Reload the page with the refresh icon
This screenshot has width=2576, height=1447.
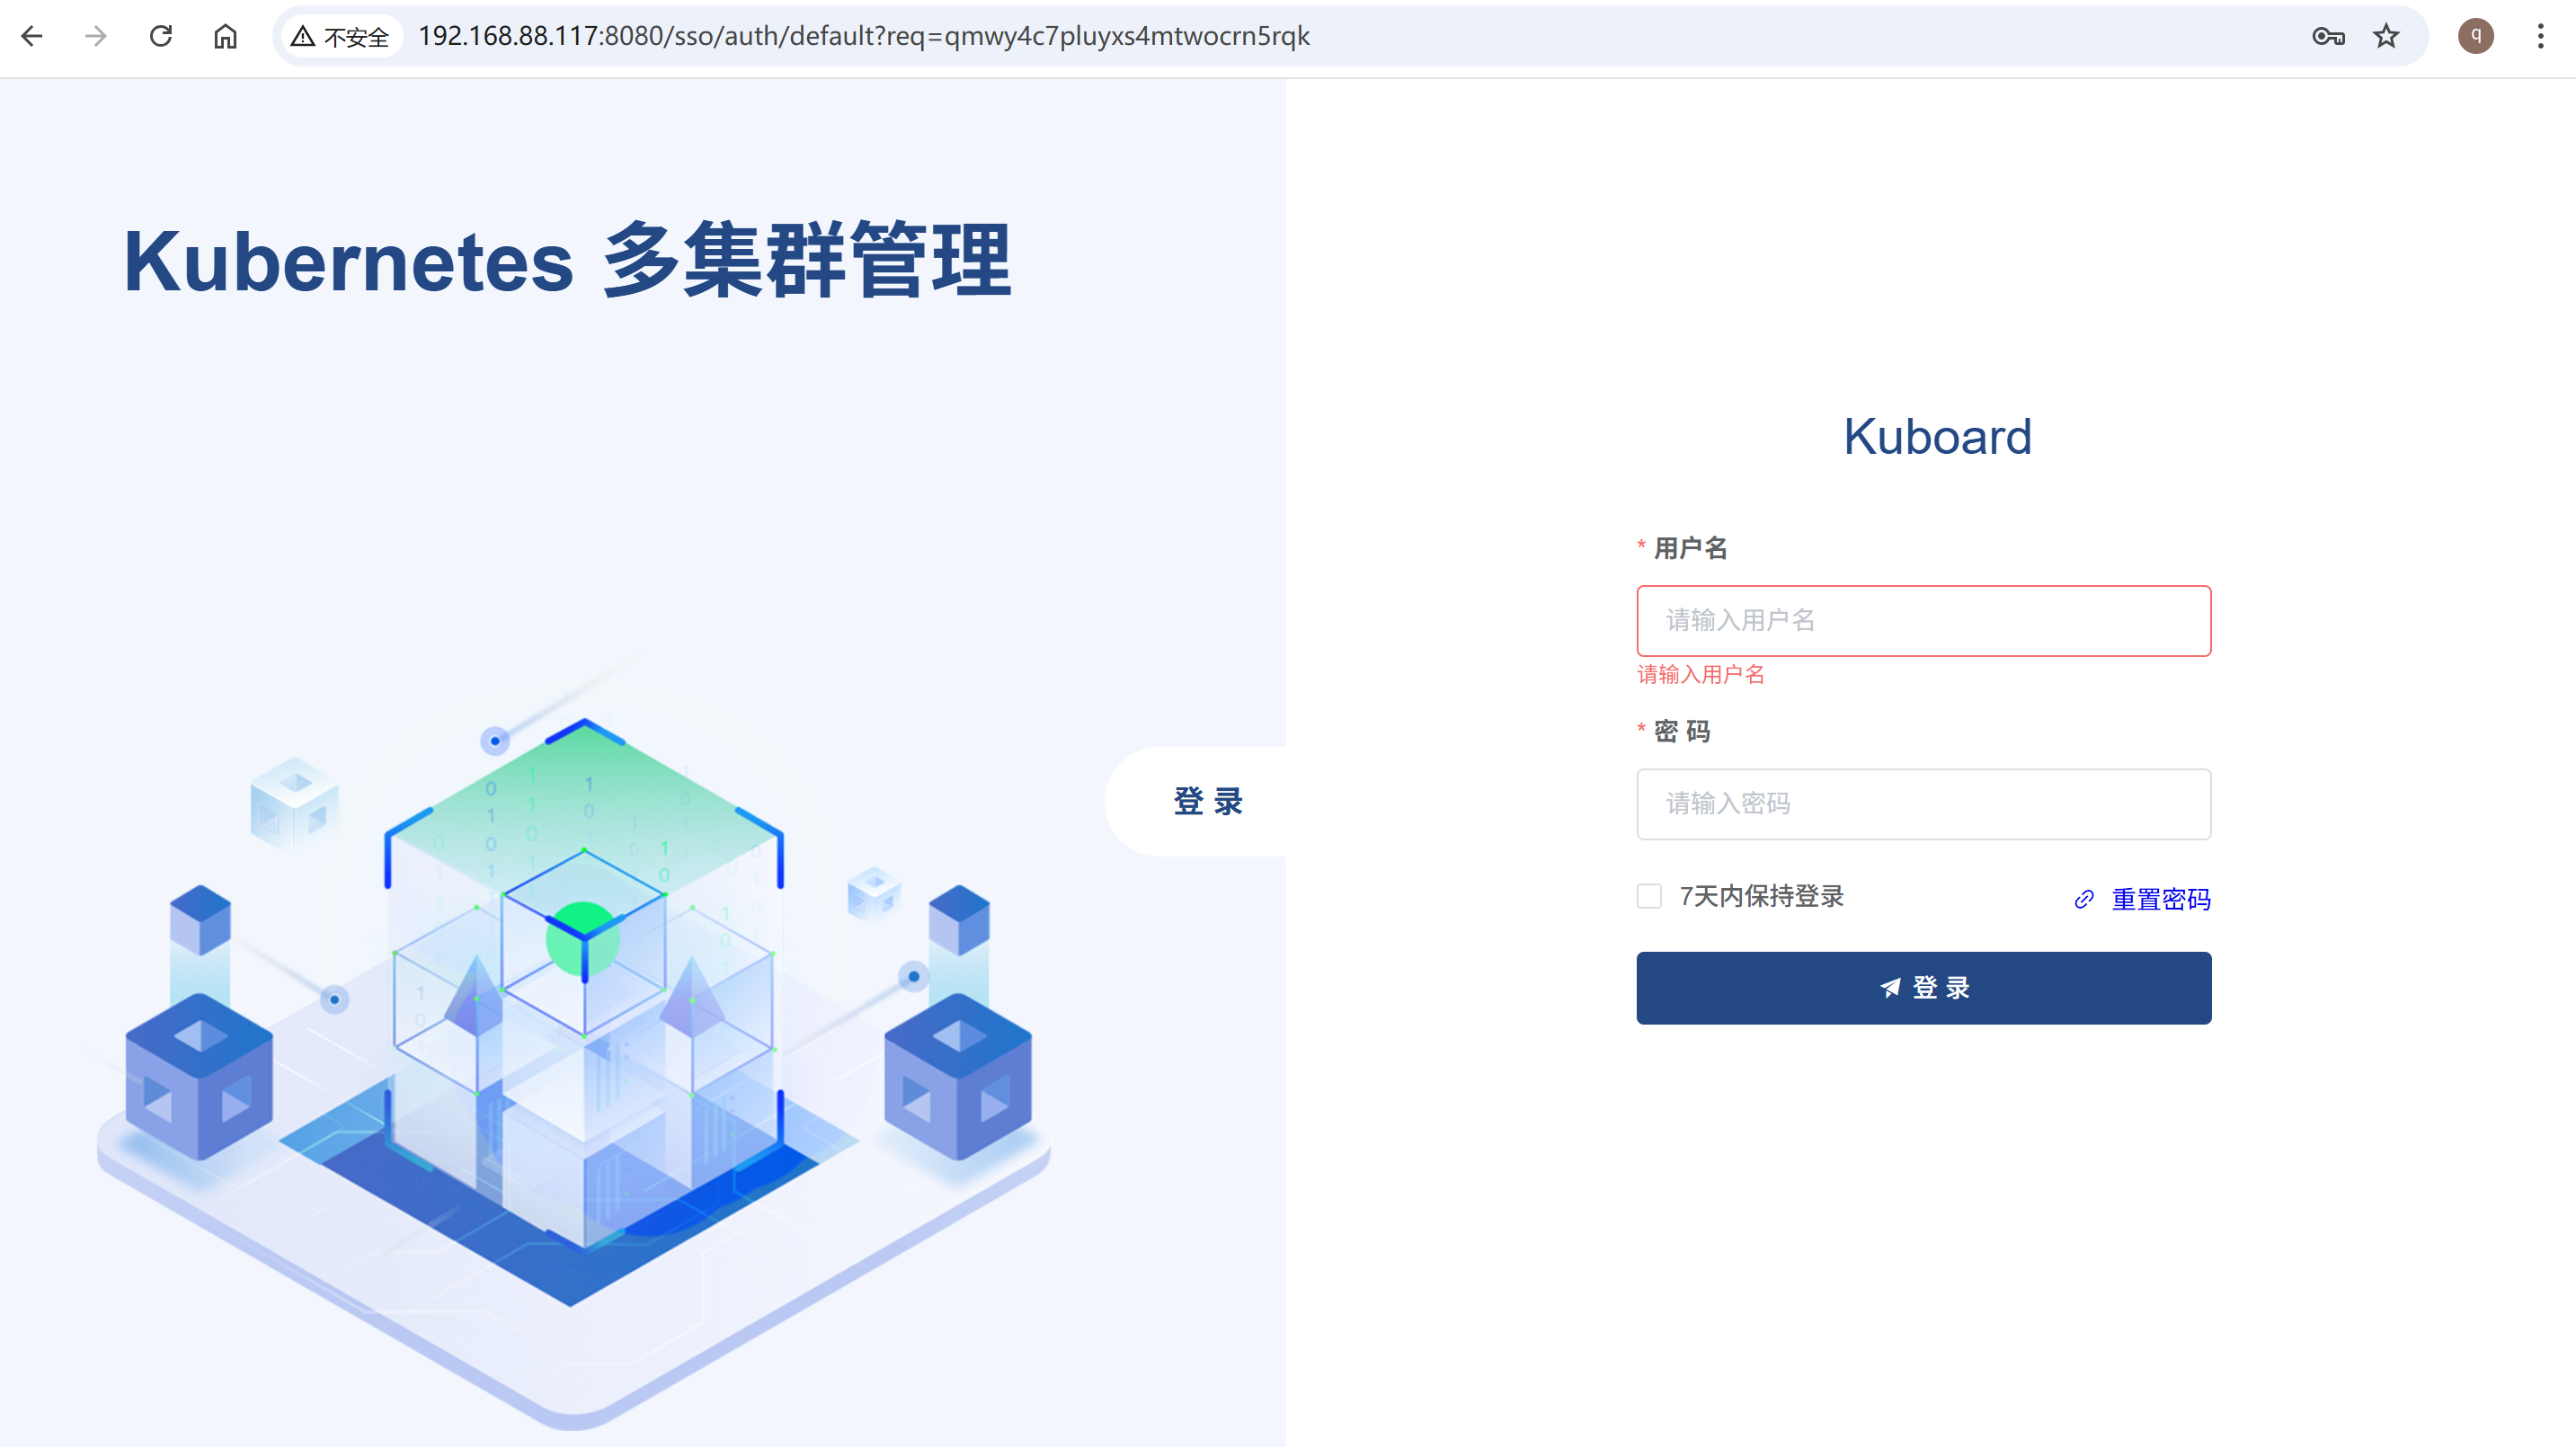(161, 37)
